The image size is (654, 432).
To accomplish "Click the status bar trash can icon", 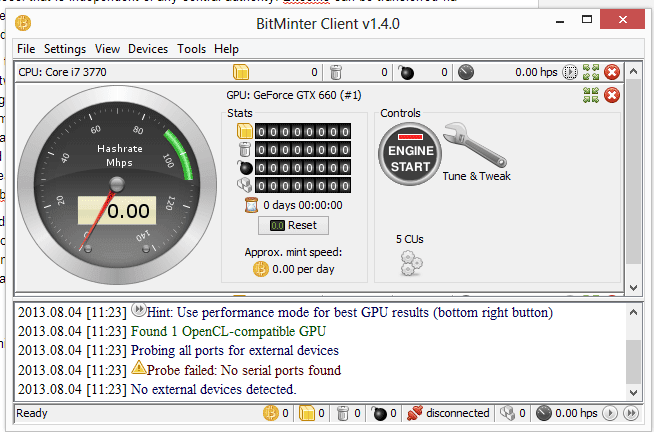I will 342,413.
